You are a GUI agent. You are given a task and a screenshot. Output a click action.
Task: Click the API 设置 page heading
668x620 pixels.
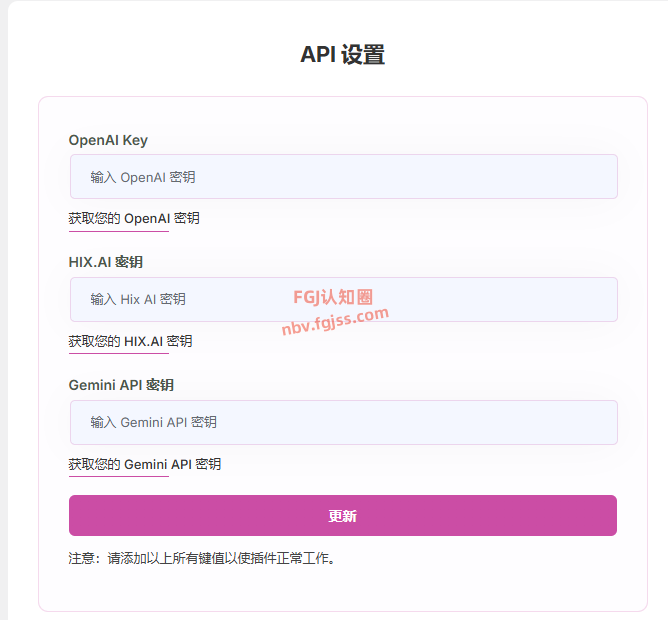coord(342,55)
